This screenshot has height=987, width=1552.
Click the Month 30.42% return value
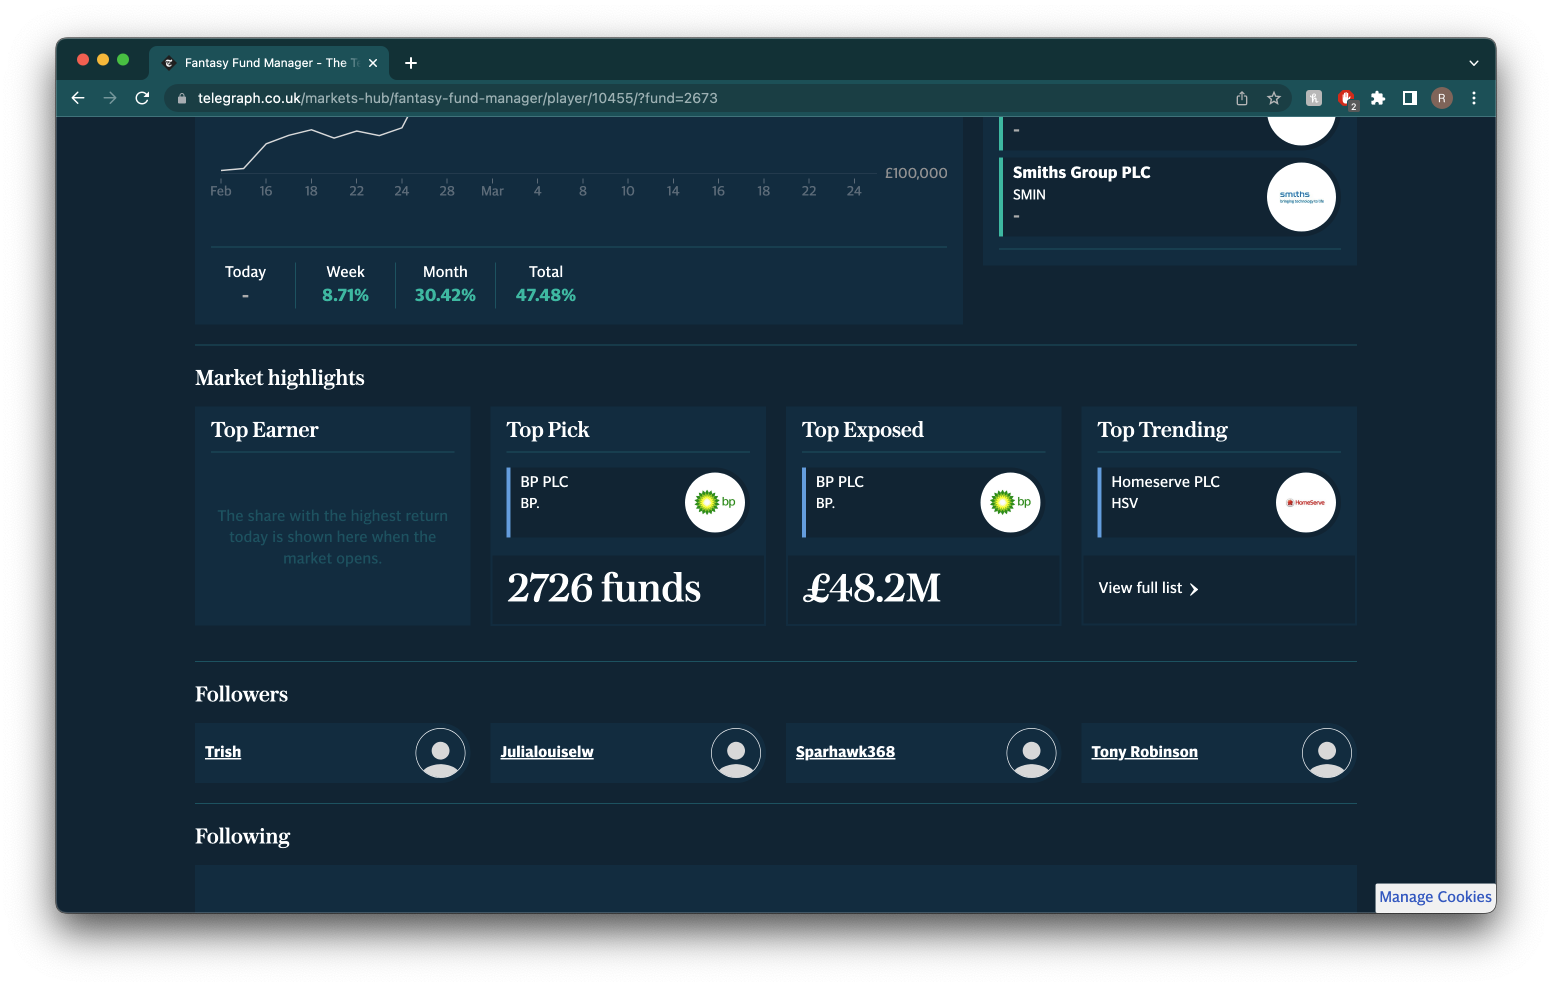[x=445, y=295]
